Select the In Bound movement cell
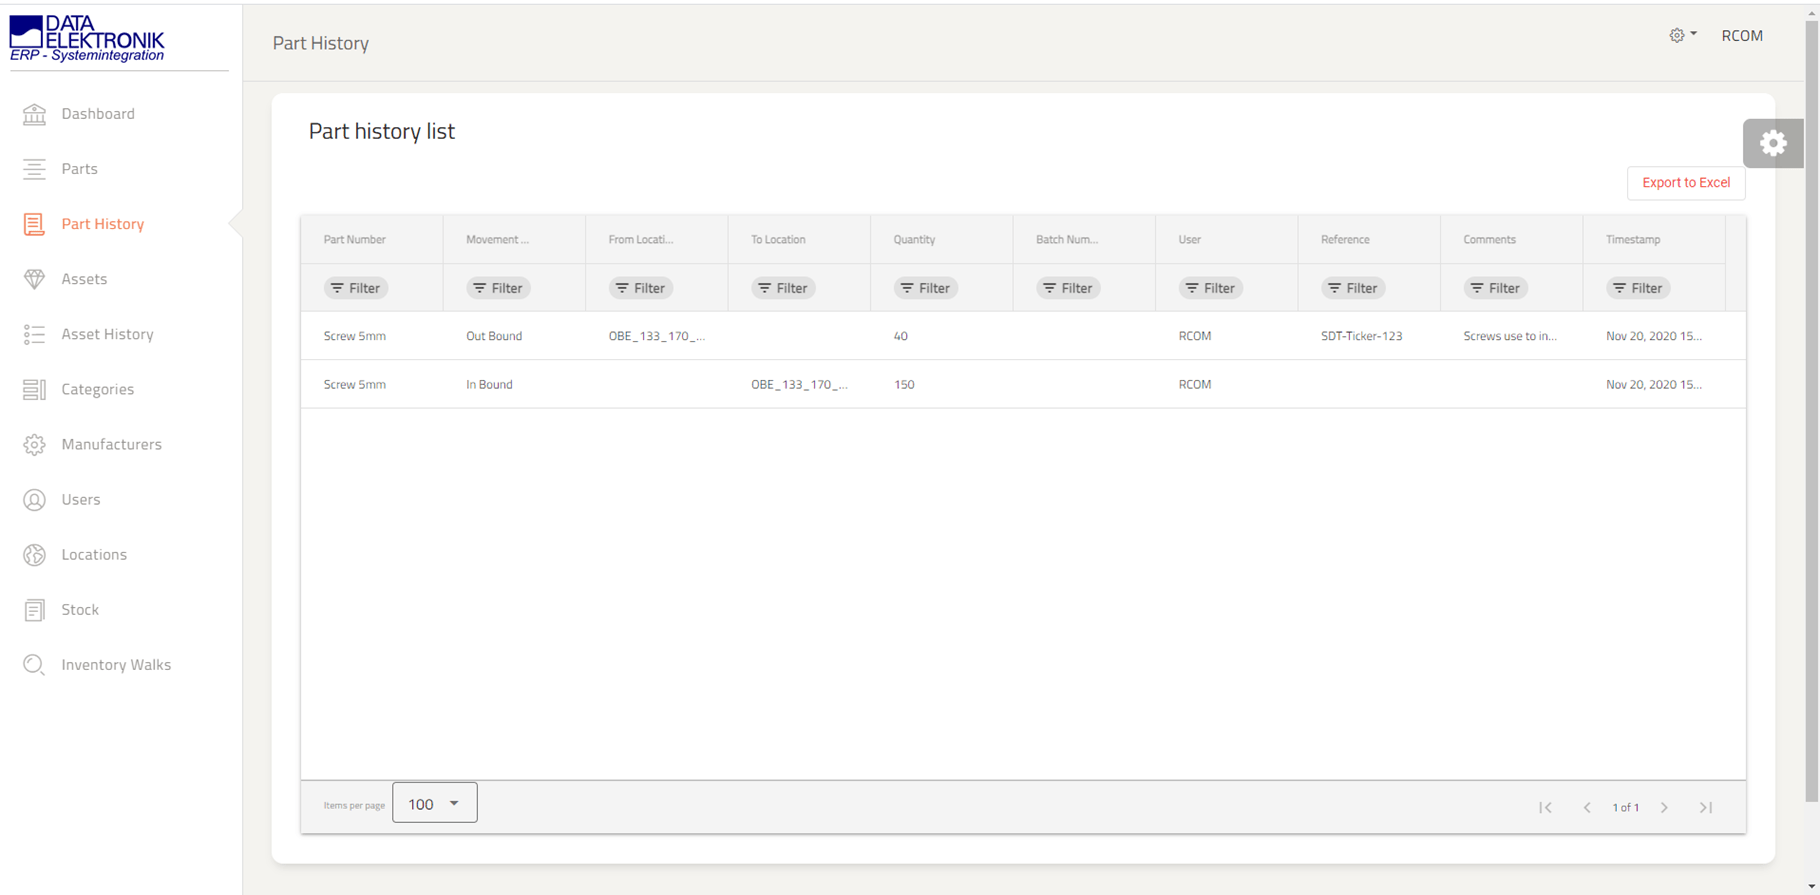Viewport: 1820px width, 895px height. (489, 384)
